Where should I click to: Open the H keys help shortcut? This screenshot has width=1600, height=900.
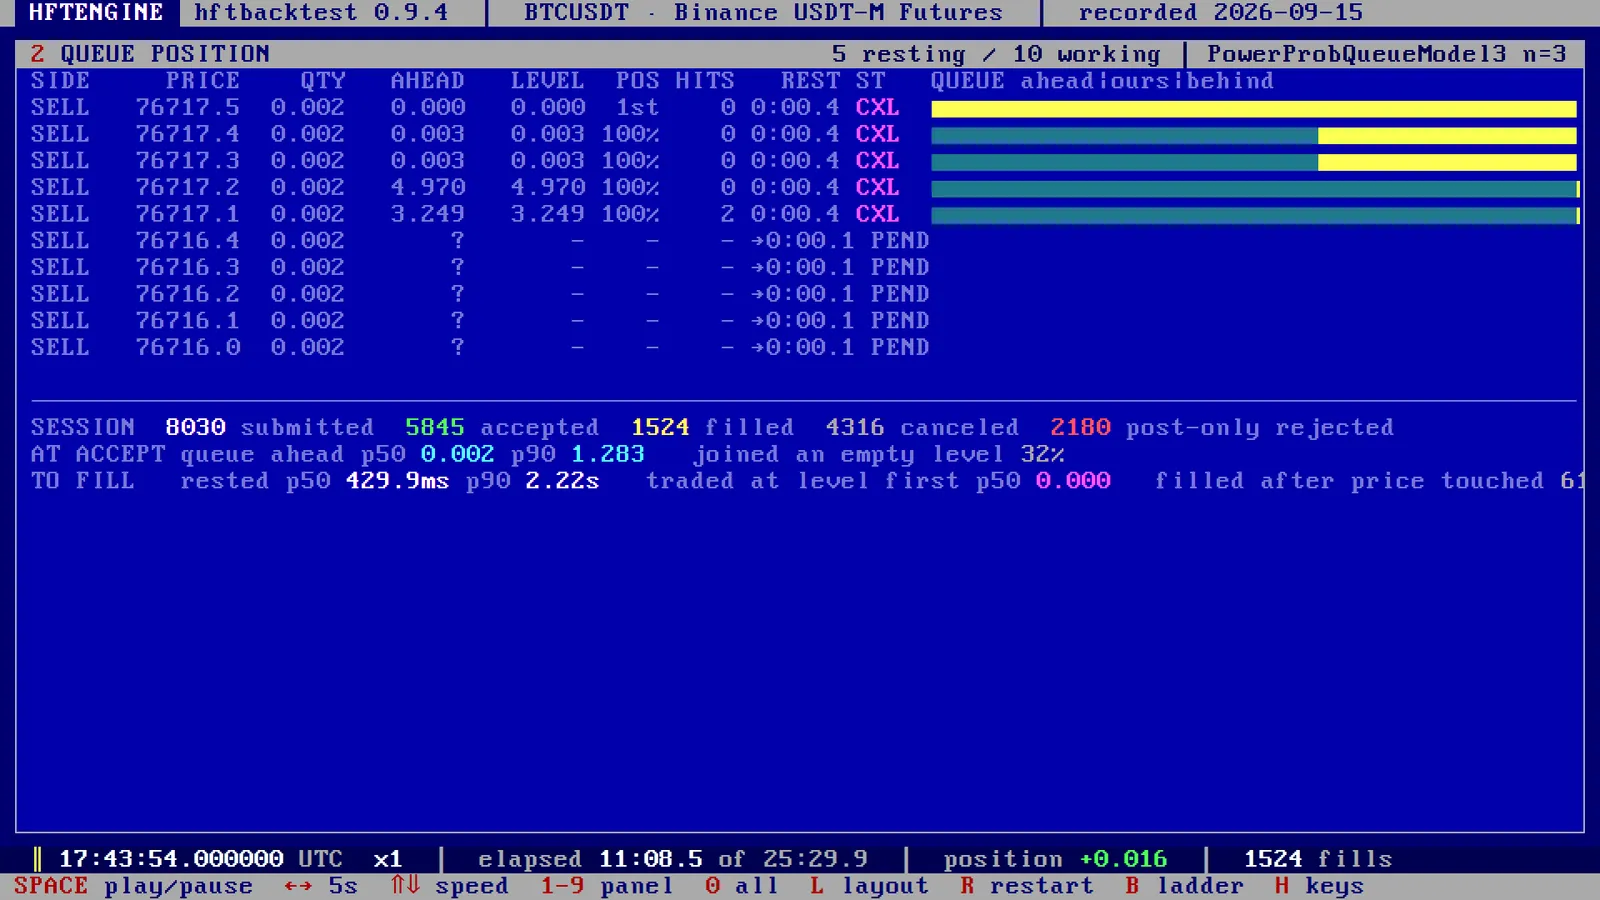[x=1319, y=886]
